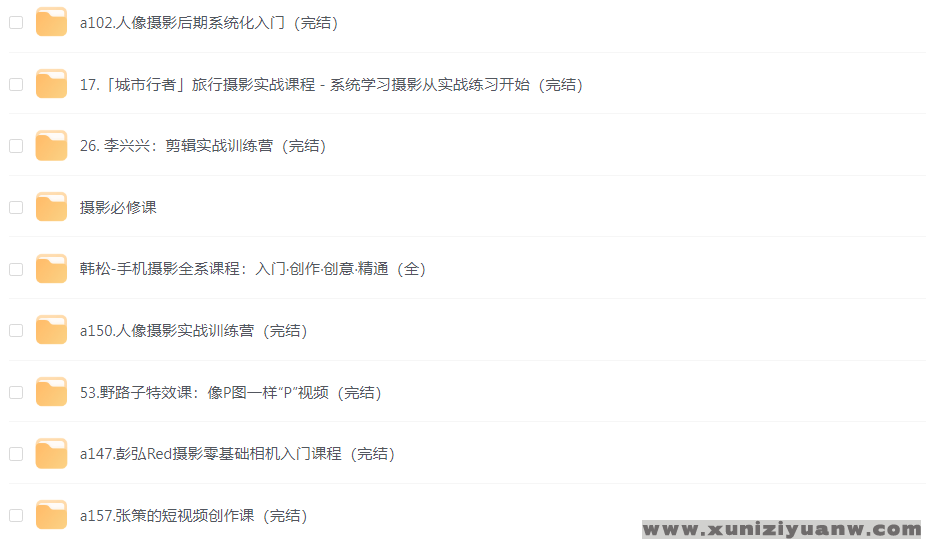Select checkbox for a150.人像摄影实战训练营
The width and height of the screenshot is (926, 544).
[16, 330]
